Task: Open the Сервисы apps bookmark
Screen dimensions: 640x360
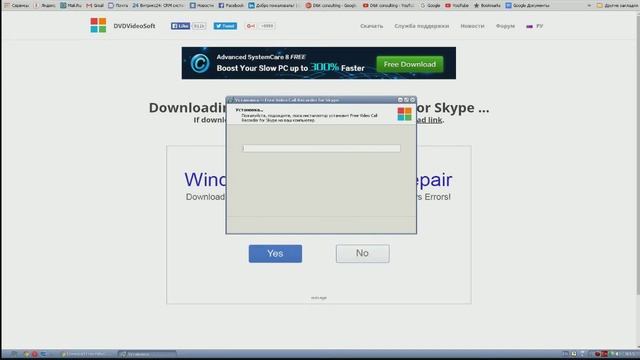Action: click(16, 5)
